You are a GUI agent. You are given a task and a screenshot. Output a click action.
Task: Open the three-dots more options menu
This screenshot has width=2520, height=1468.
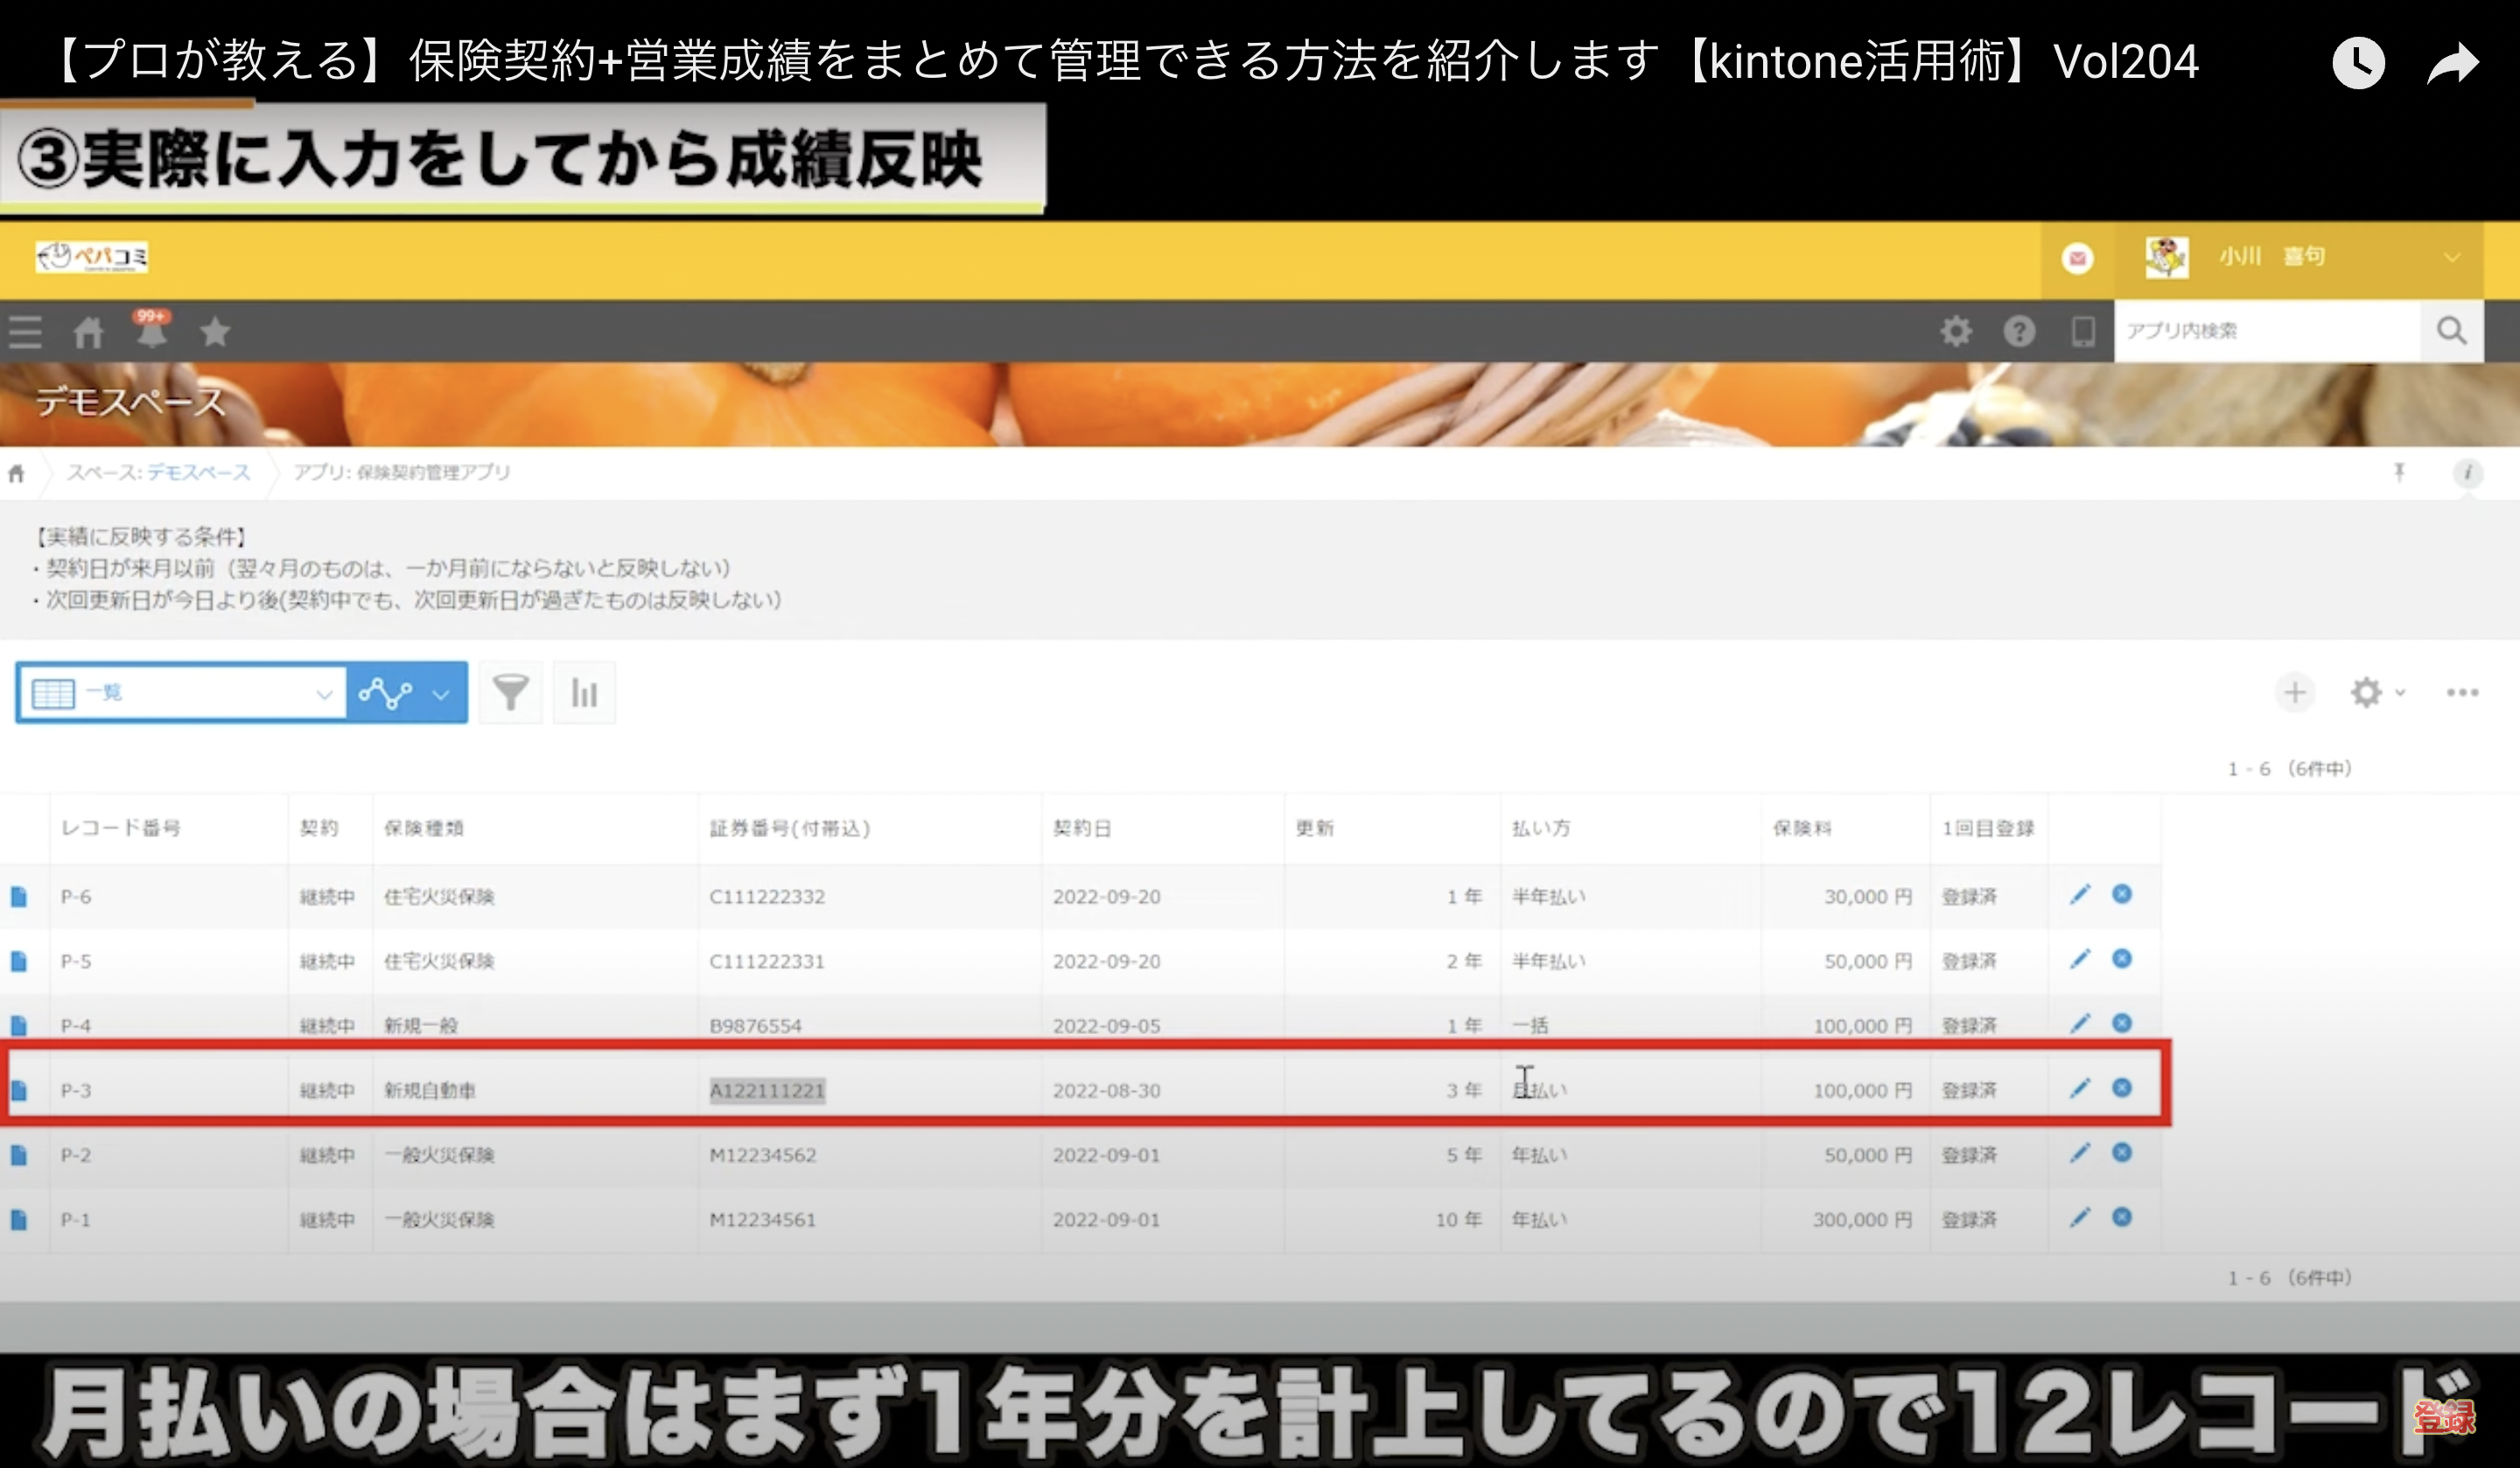(2462, 692)
